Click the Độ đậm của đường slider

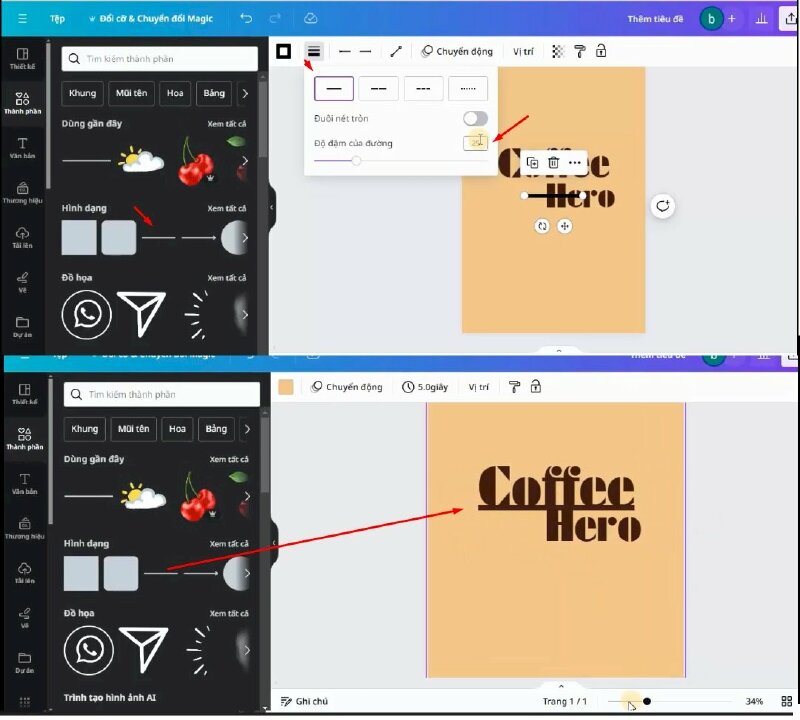356,160
